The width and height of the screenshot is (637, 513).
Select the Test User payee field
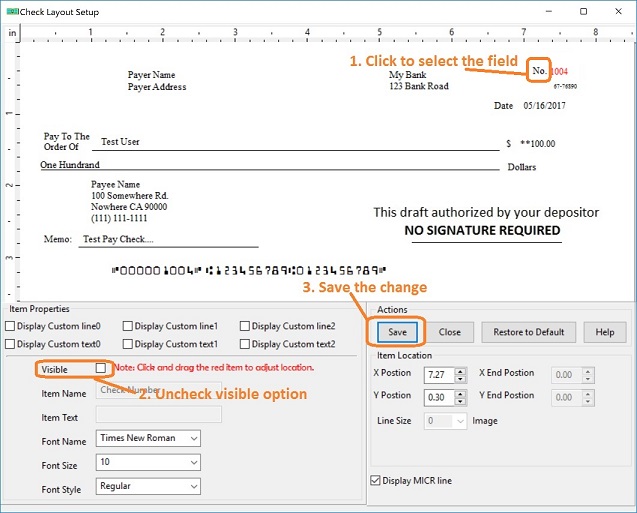click(120, 142)
